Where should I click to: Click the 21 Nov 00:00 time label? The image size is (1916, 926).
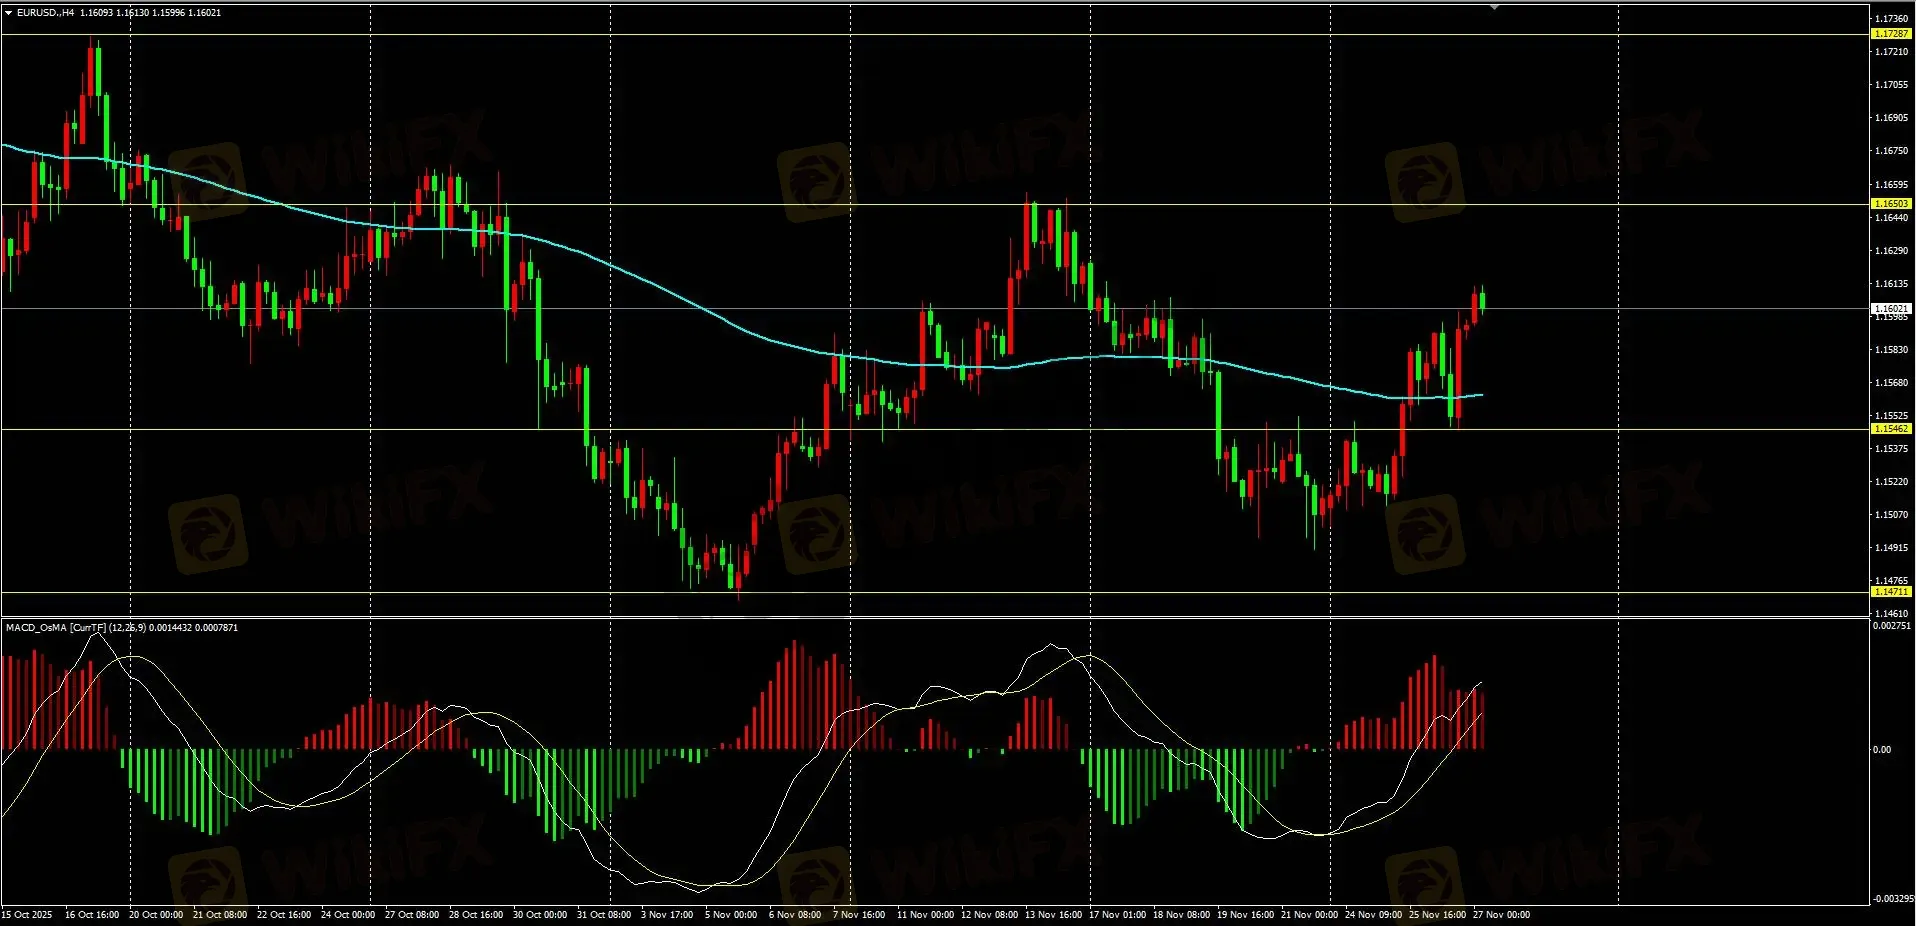[1309, 915]
